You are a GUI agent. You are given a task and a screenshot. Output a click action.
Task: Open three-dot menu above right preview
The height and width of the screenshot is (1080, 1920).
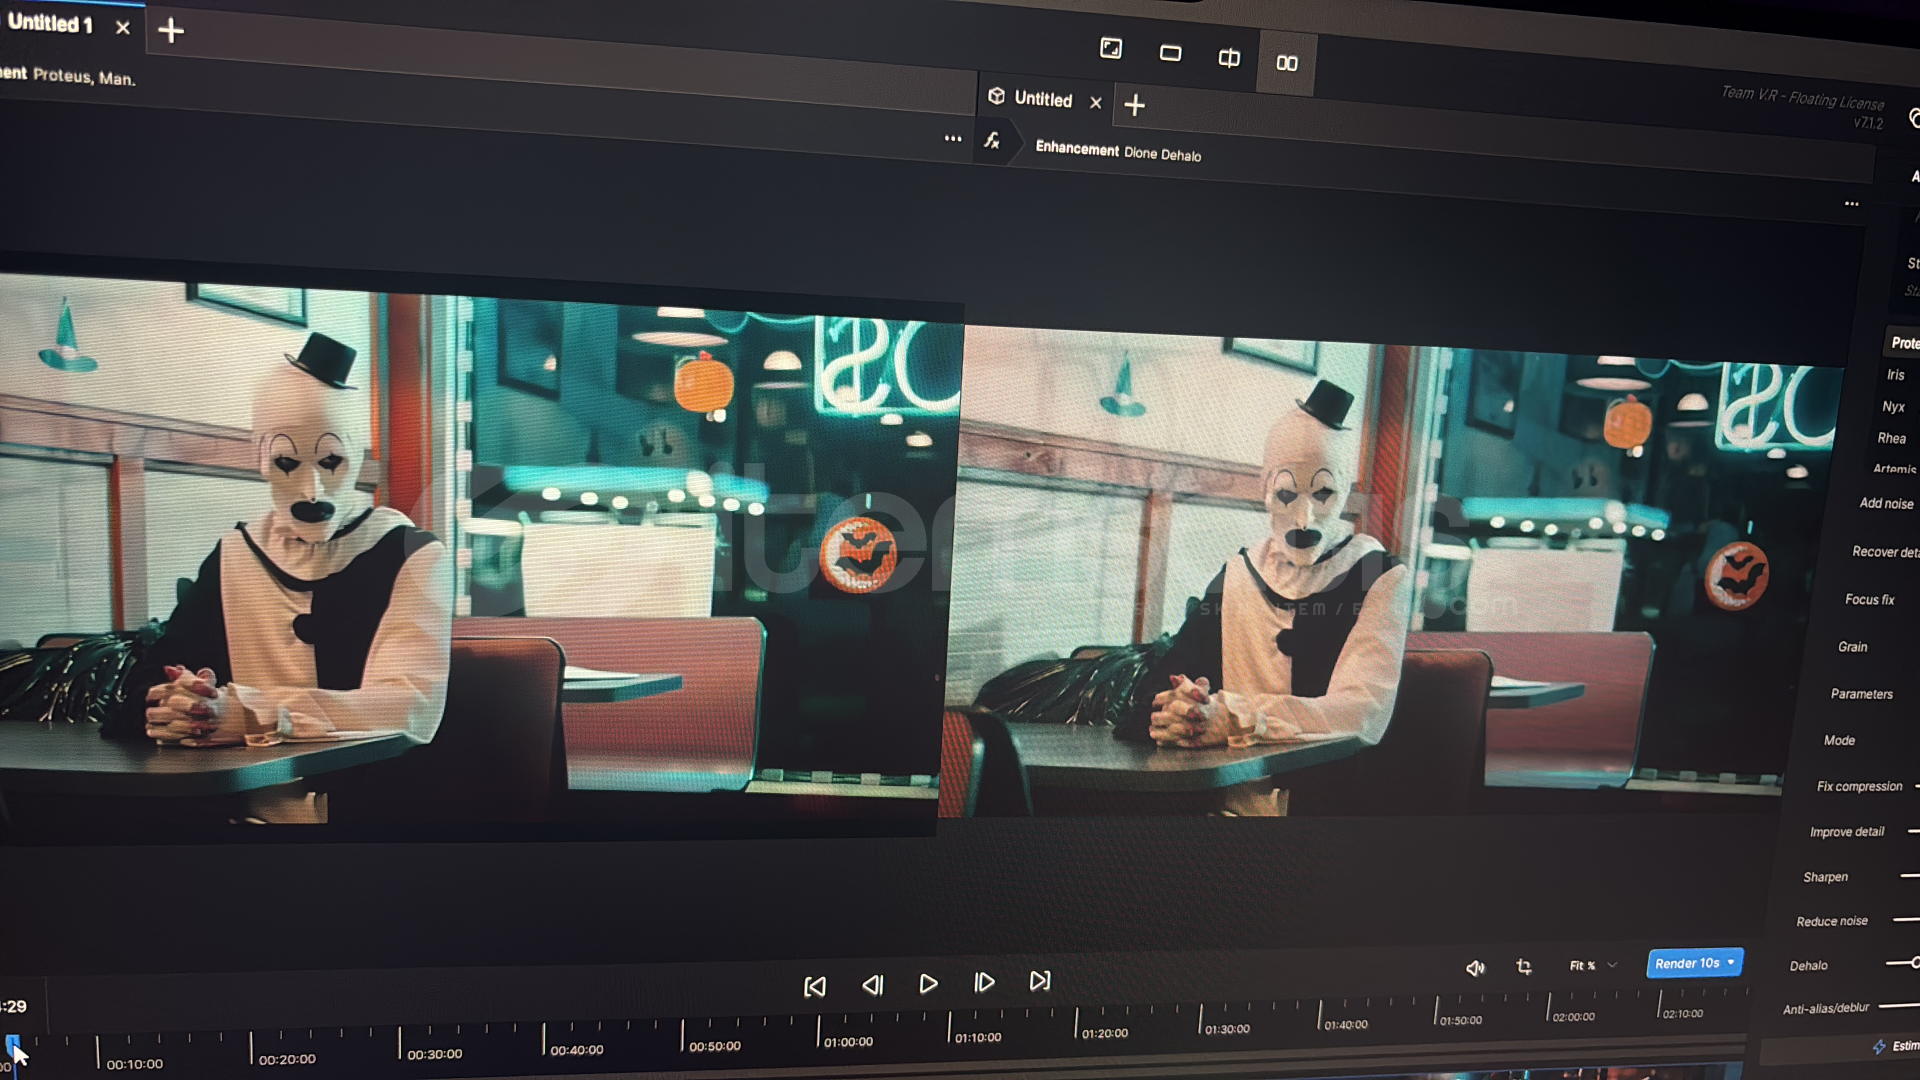pyautogui.click(x=1852, y=204)
